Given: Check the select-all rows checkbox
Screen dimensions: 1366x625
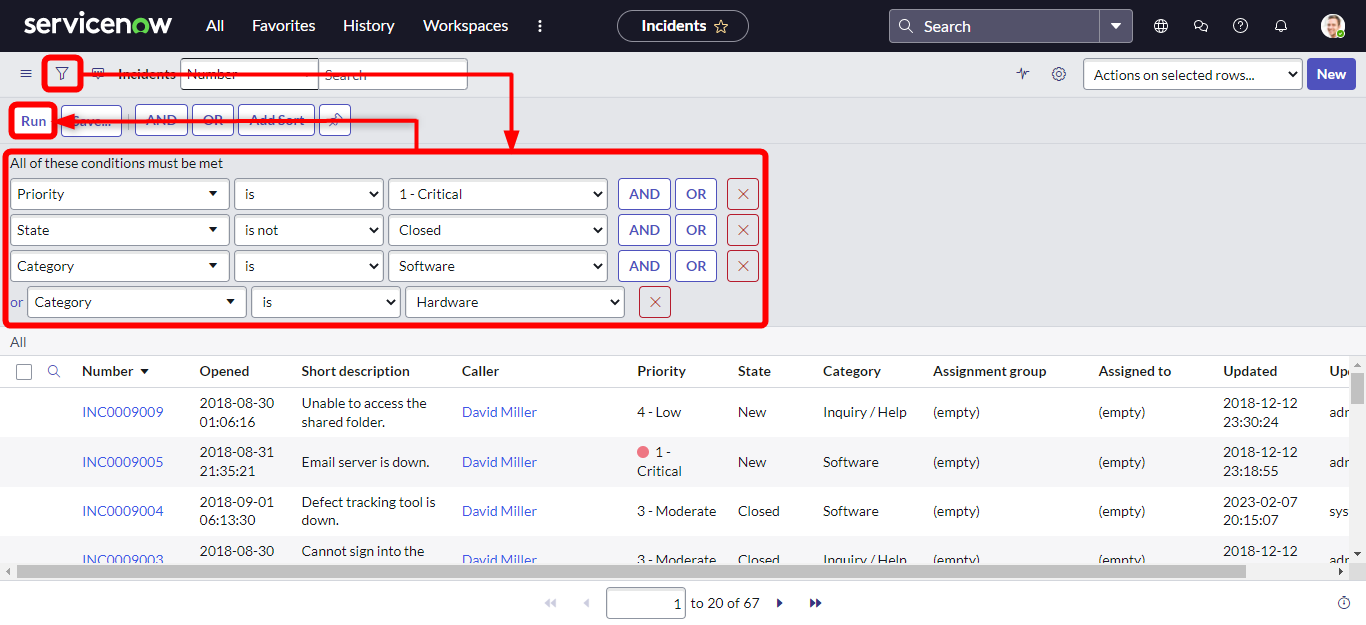Looking at the screenshot, I should point(24,371).
